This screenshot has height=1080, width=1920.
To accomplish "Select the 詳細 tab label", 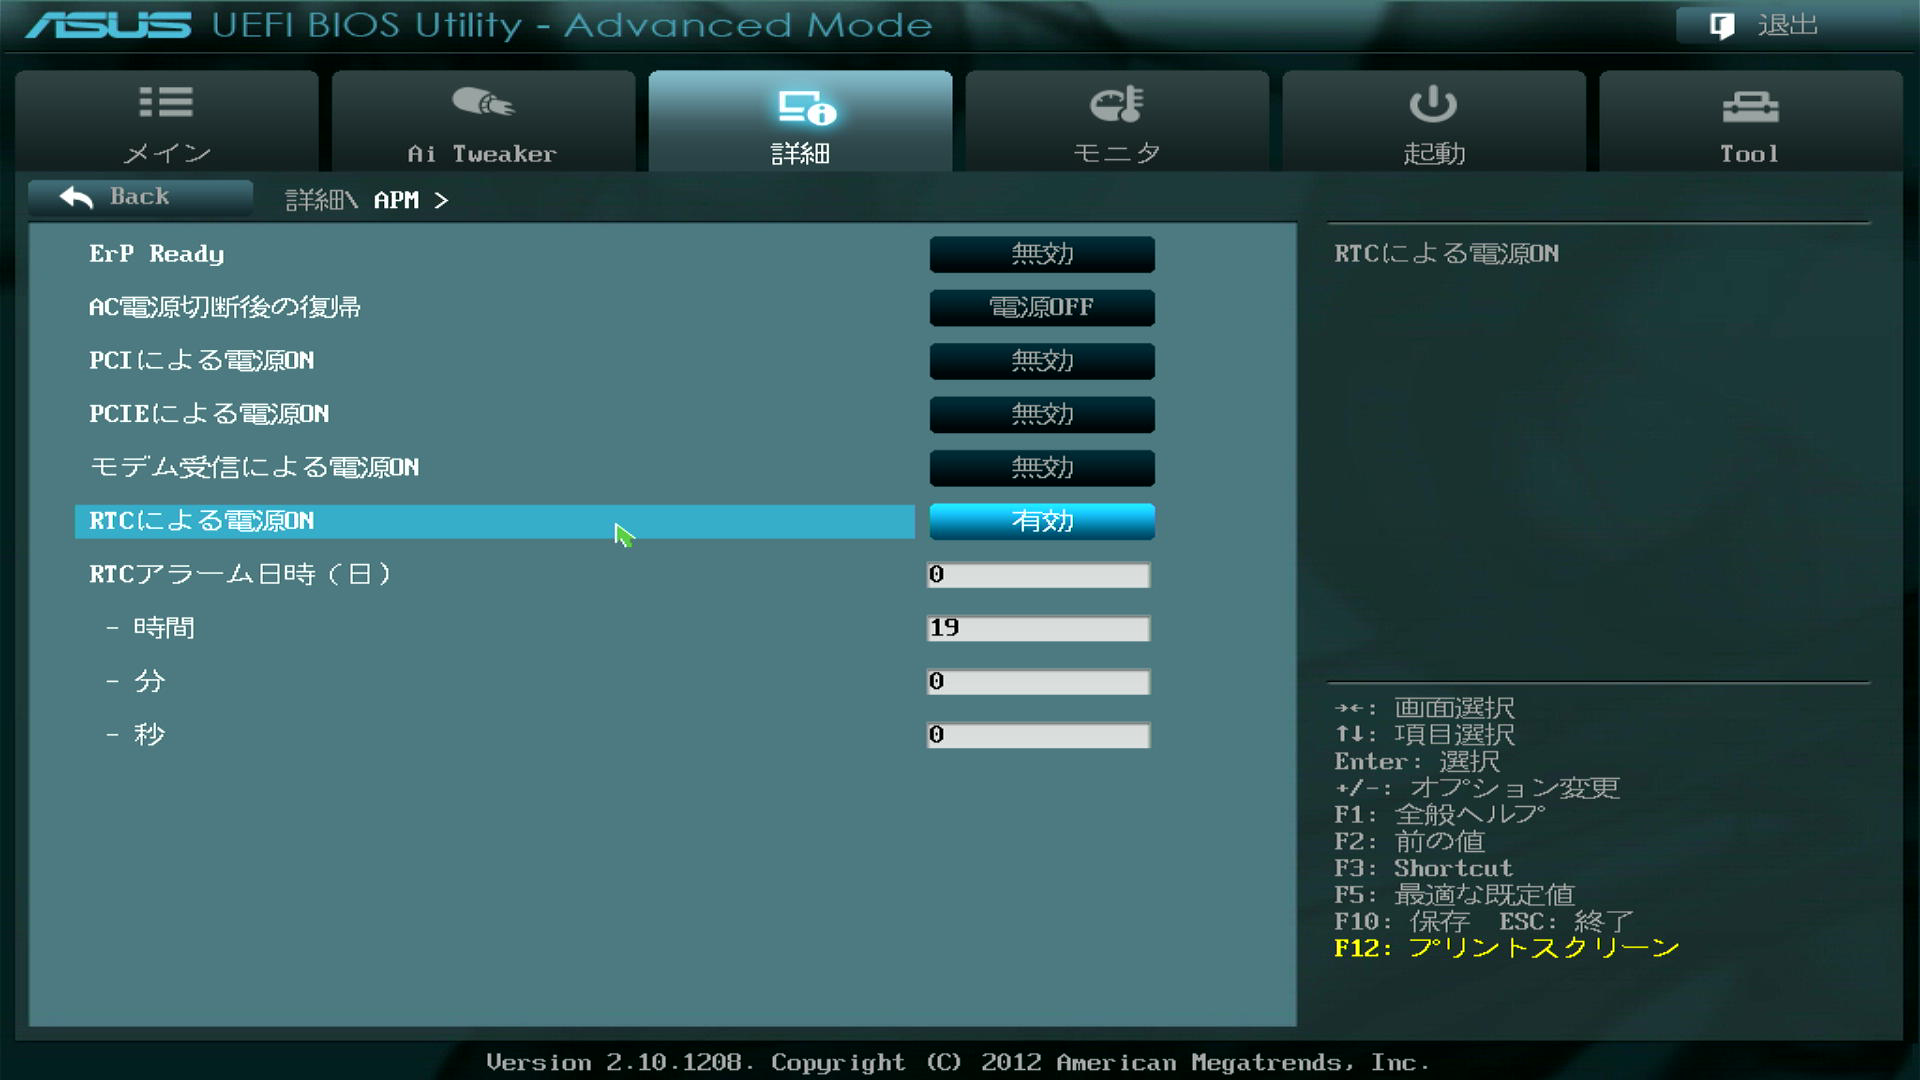I will pos(800,154).
